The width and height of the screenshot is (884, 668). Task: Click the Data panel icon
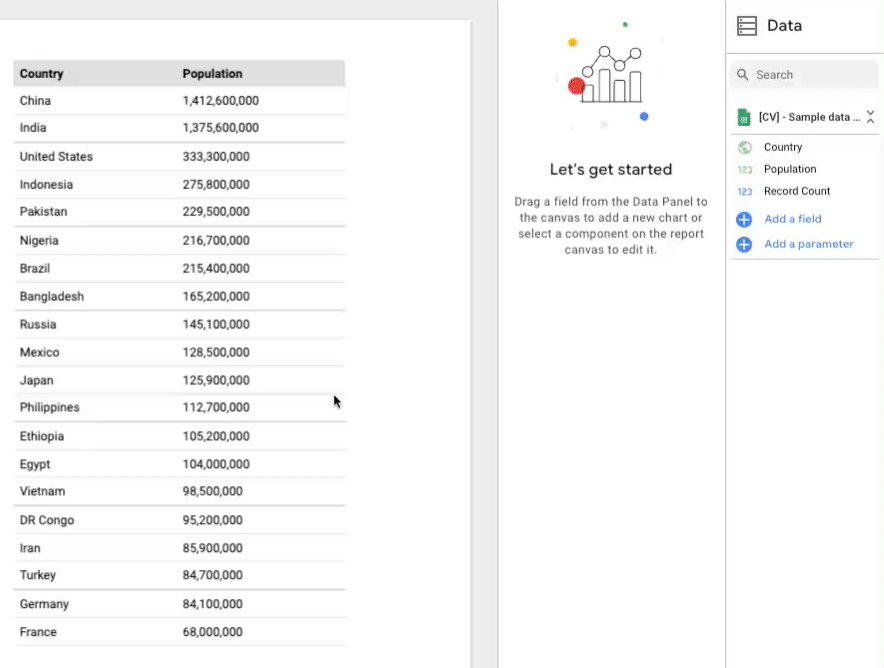coord(746,26)
